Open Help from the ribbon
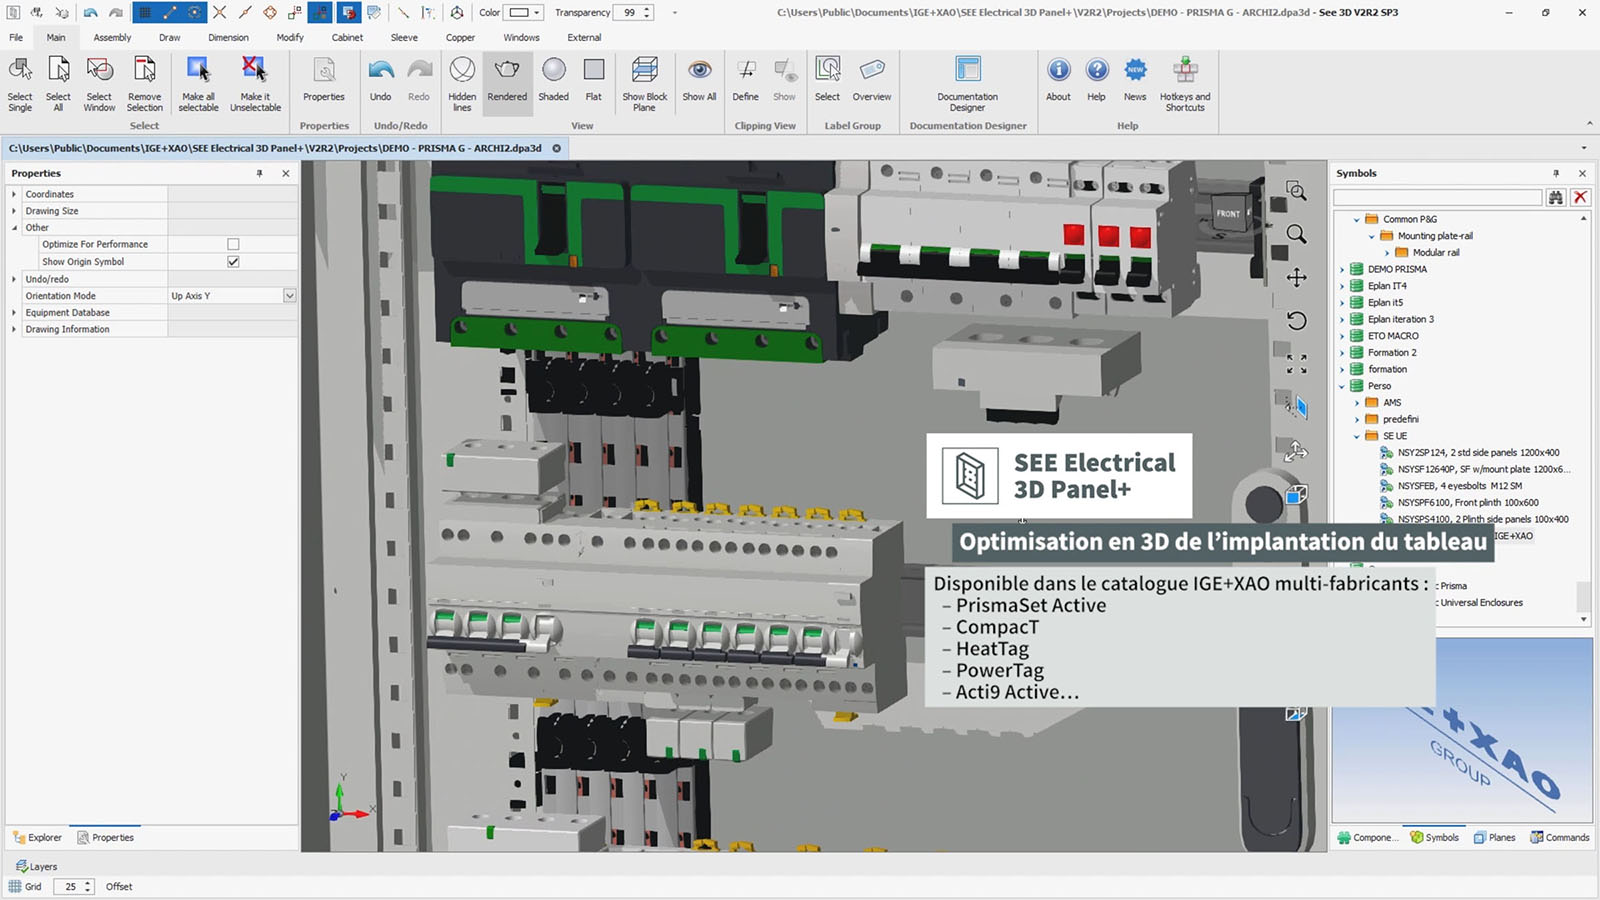The width and height of the screenshot is (1600, 900). 1097,80
